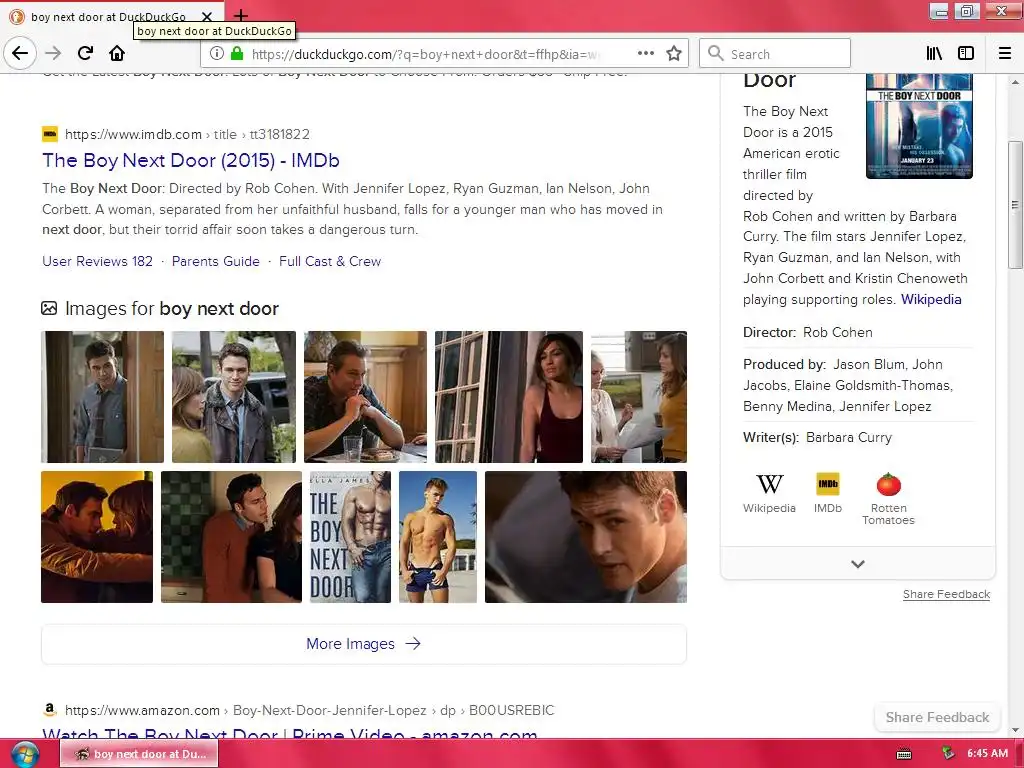Click Share Feedback link under info panel
This screenshot has height=768, width=1024.
[x=946, y=594]
